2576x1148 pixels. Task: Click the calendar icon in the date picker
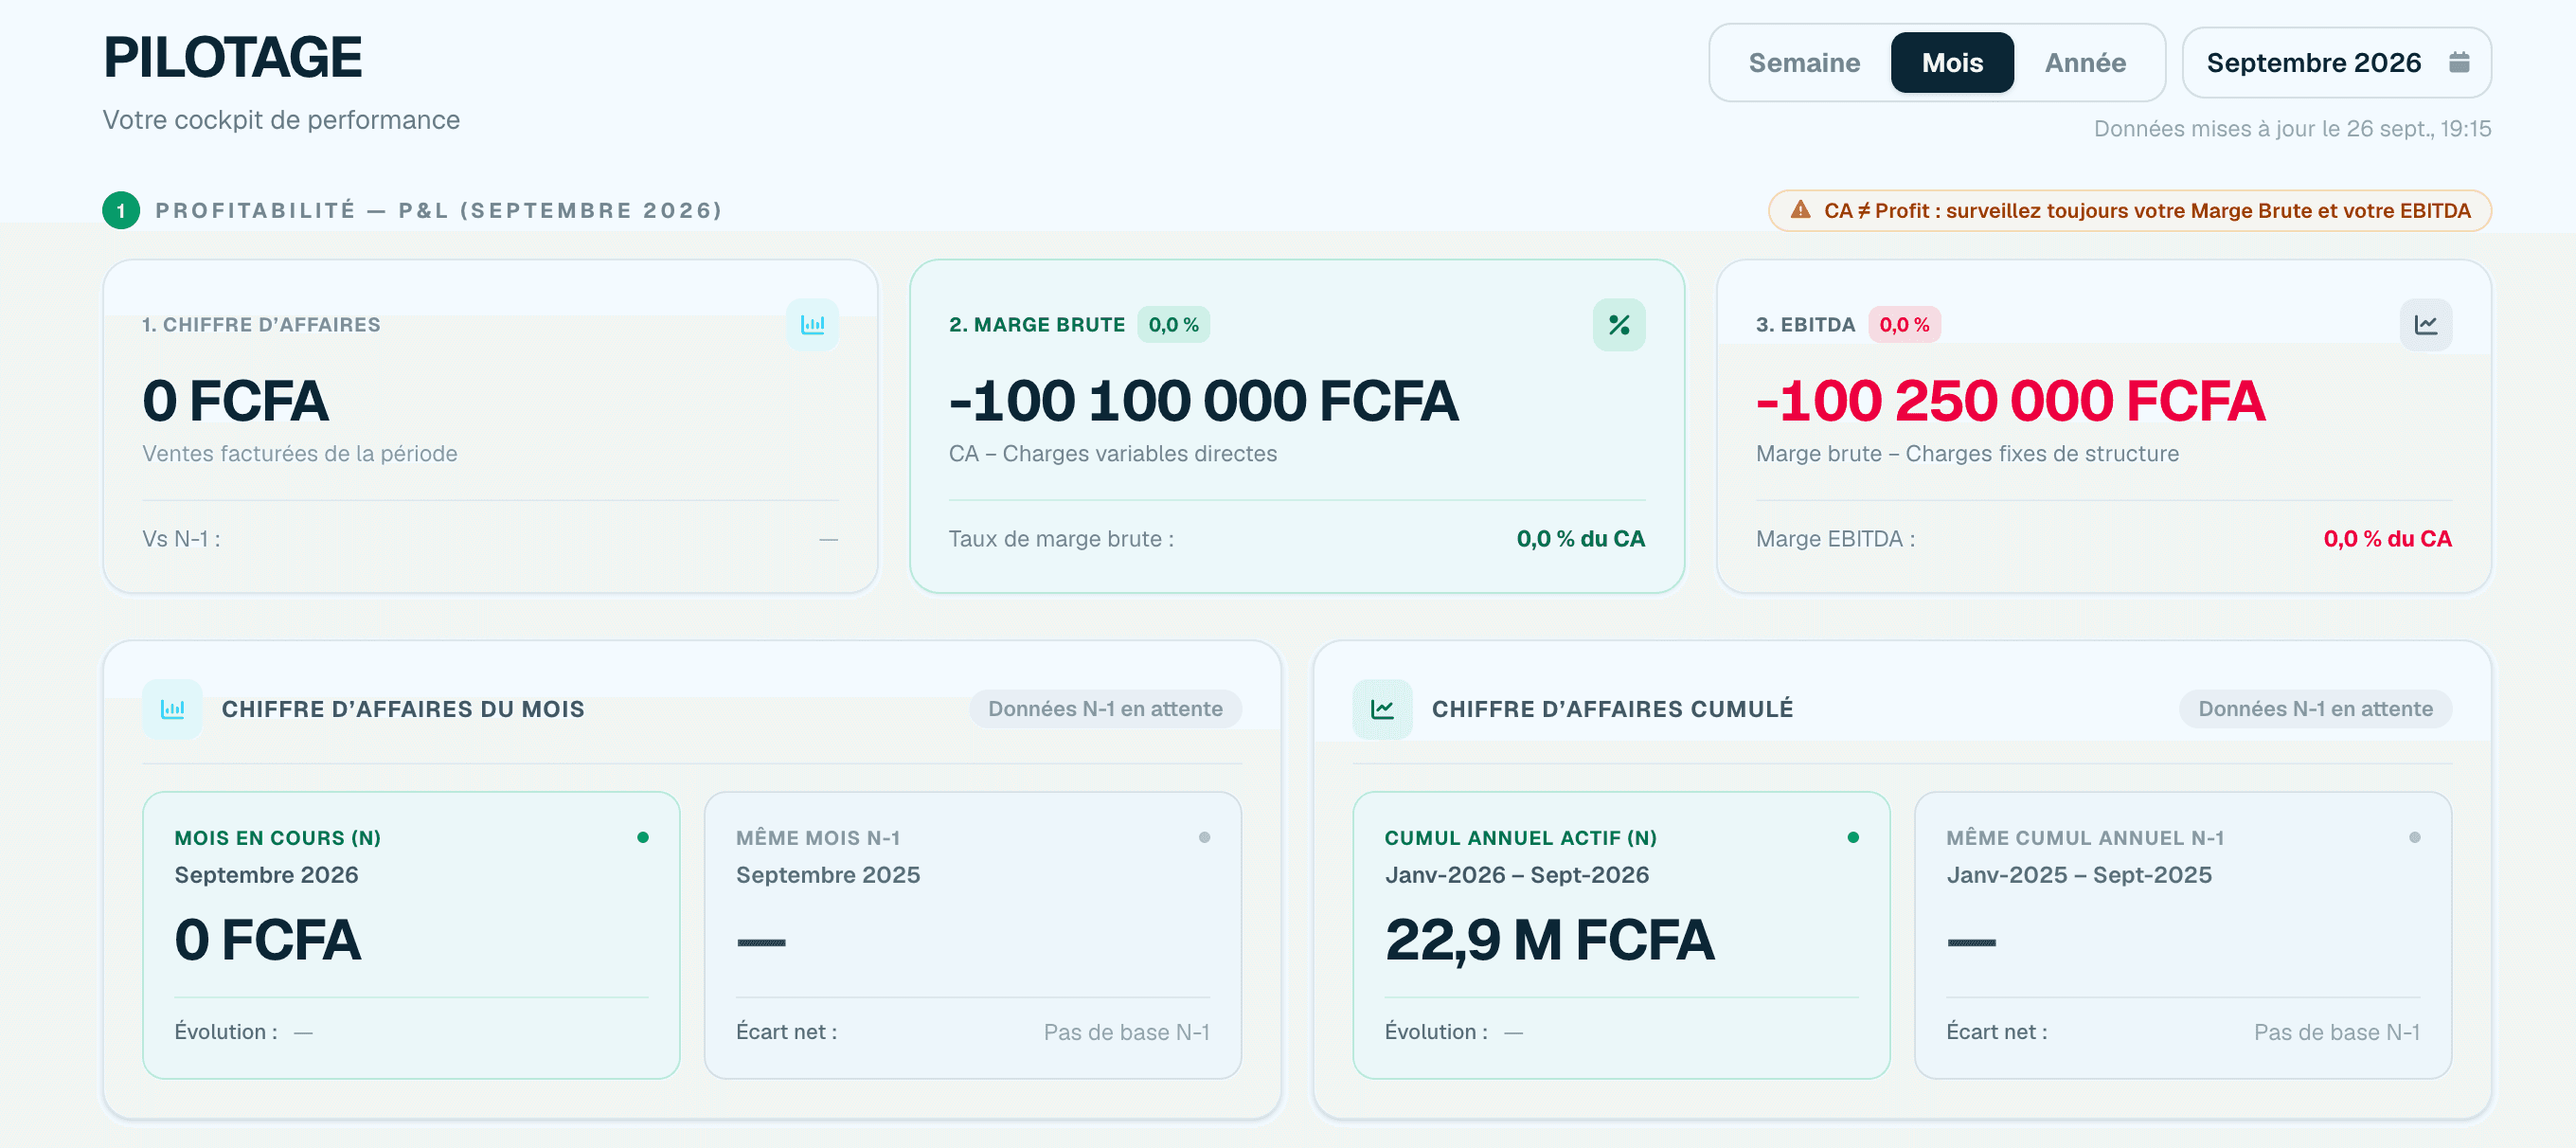click(2459, 62)
